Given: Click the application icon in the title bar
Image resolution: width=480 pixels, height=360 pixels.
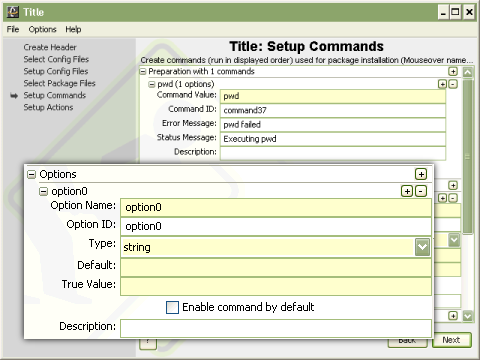Looking at the screenshot, I should pyautogui.click(x=13, y=12).
